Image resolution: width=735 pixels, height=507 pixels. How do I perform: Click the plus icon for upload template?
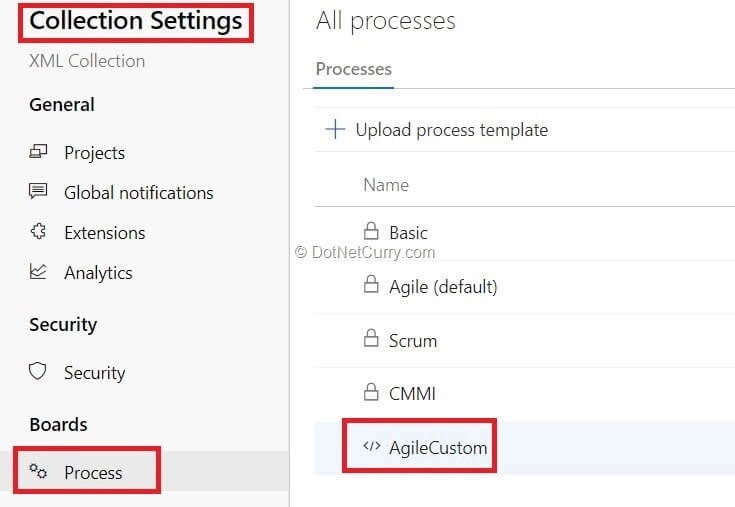[x=335, y=129]
